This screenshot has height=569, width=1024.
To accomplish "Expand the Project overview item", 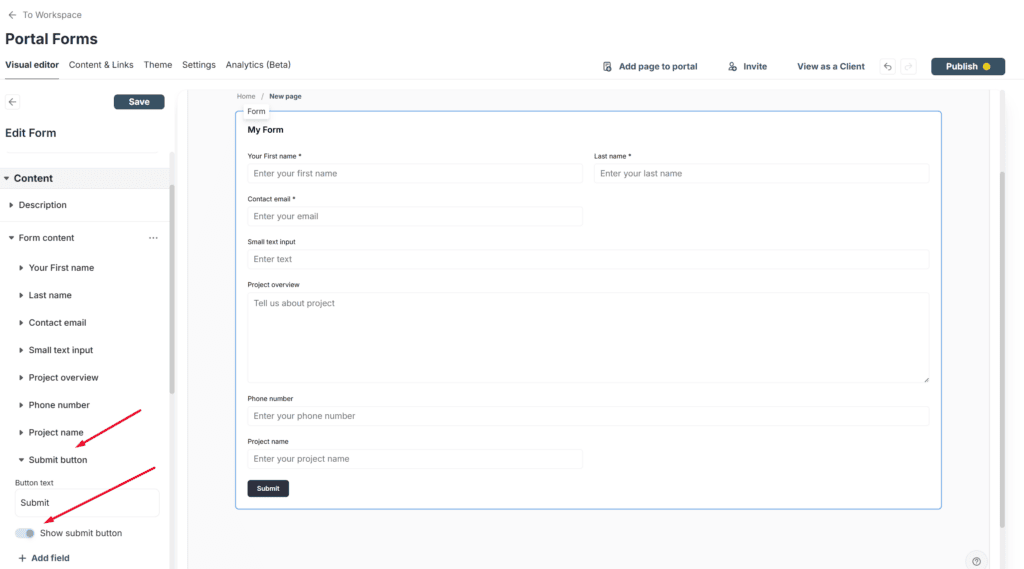I will point(21,378).
